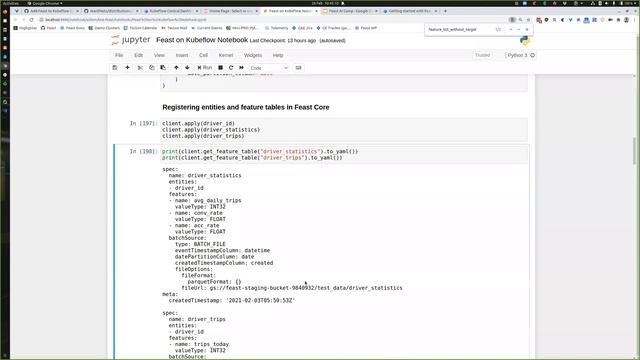640x360 pixels.
Task: Move selected cell down with the arrow
Action: pyautogui.click(x=187, y=68)
